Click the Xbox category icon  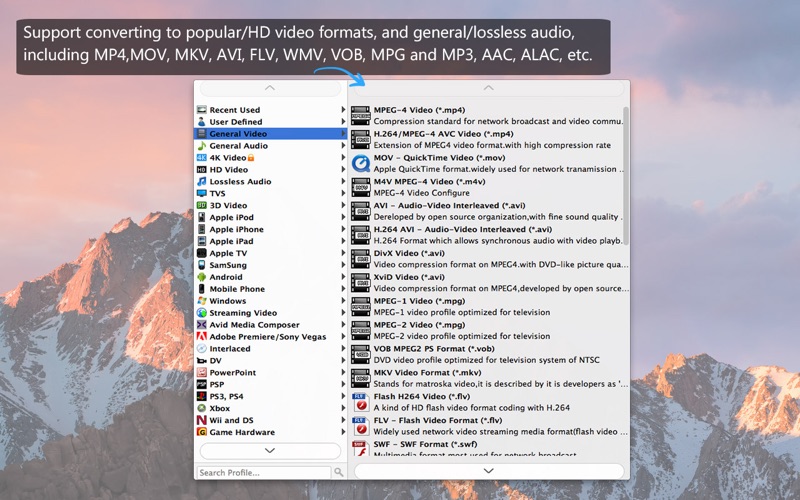202,408
